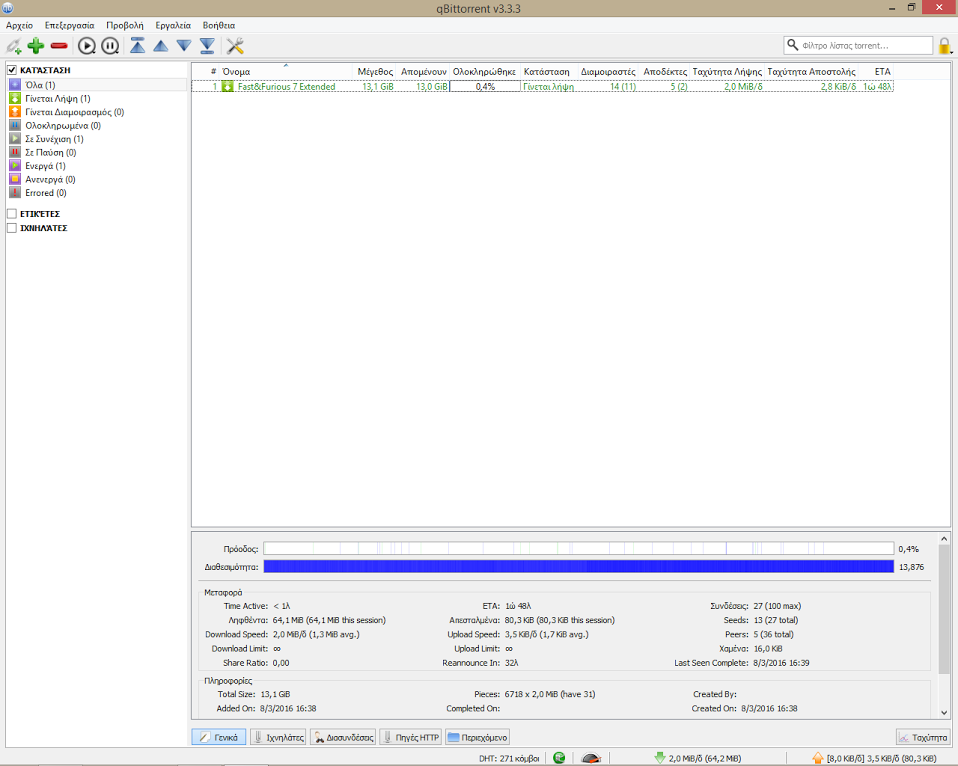
Task: Select the Ενεργά (1) filter
Action: 97,166
